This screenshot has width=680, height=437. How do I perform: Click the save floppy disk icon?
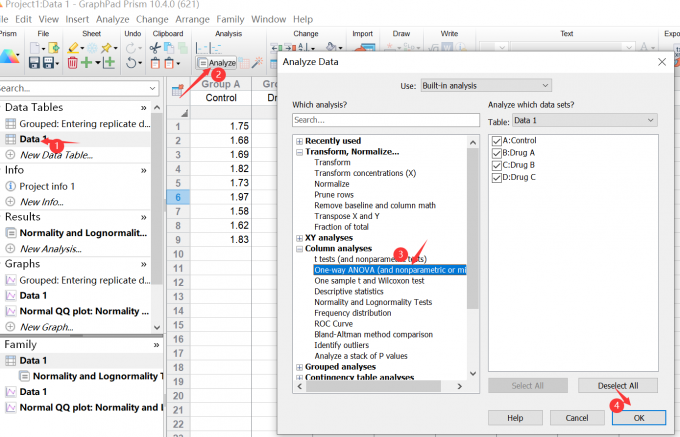click(x=36, y=63)
